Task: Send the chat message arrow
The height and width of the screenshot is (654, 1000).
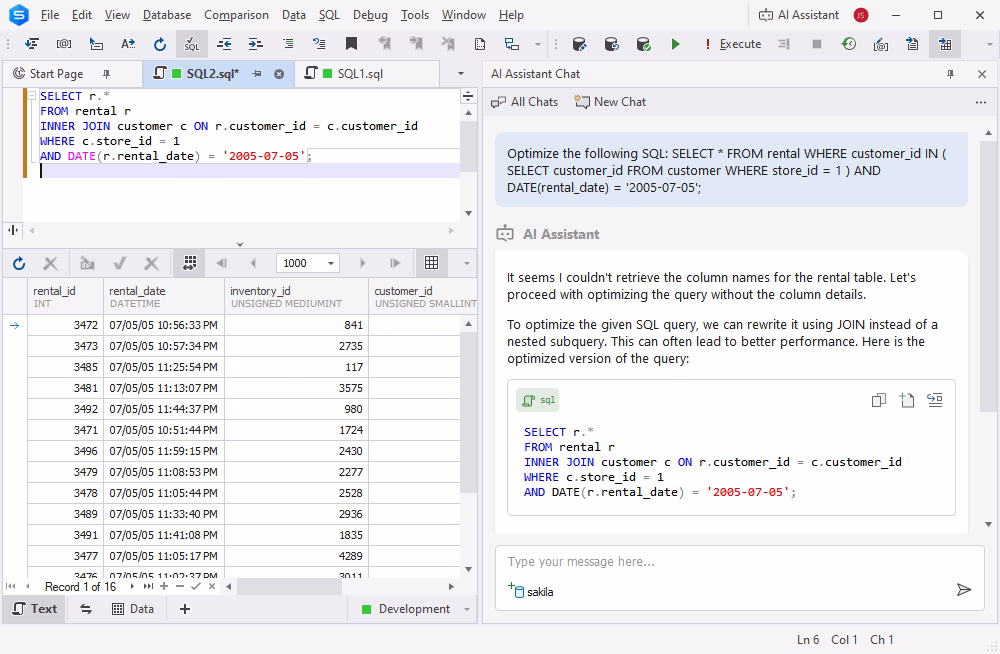Action: pyautogui.click(x=964, y=590)
